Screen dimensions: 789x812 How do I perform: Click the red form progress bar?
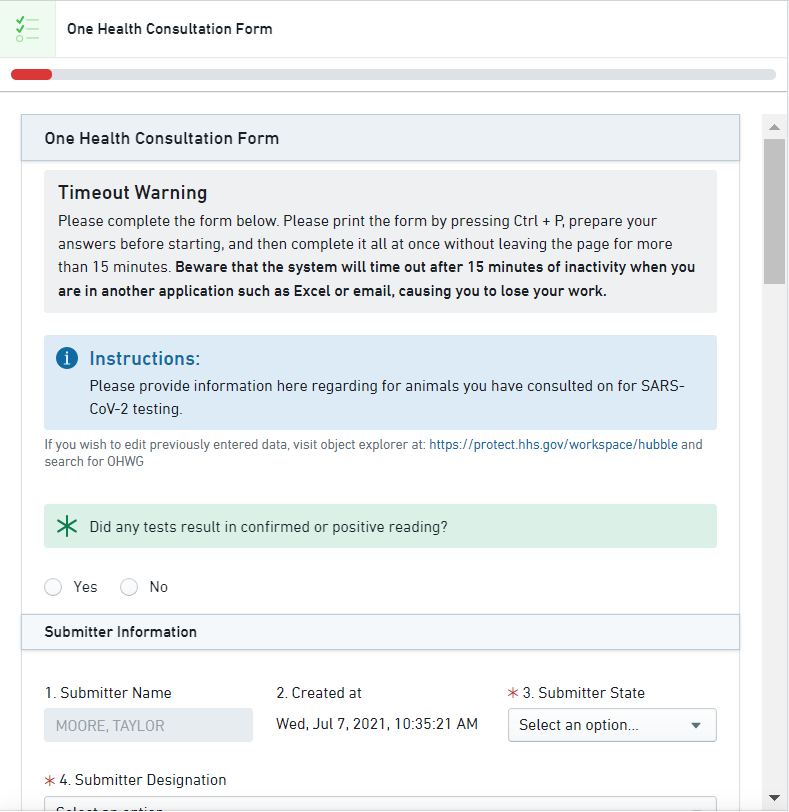click(x=32, y=74)
